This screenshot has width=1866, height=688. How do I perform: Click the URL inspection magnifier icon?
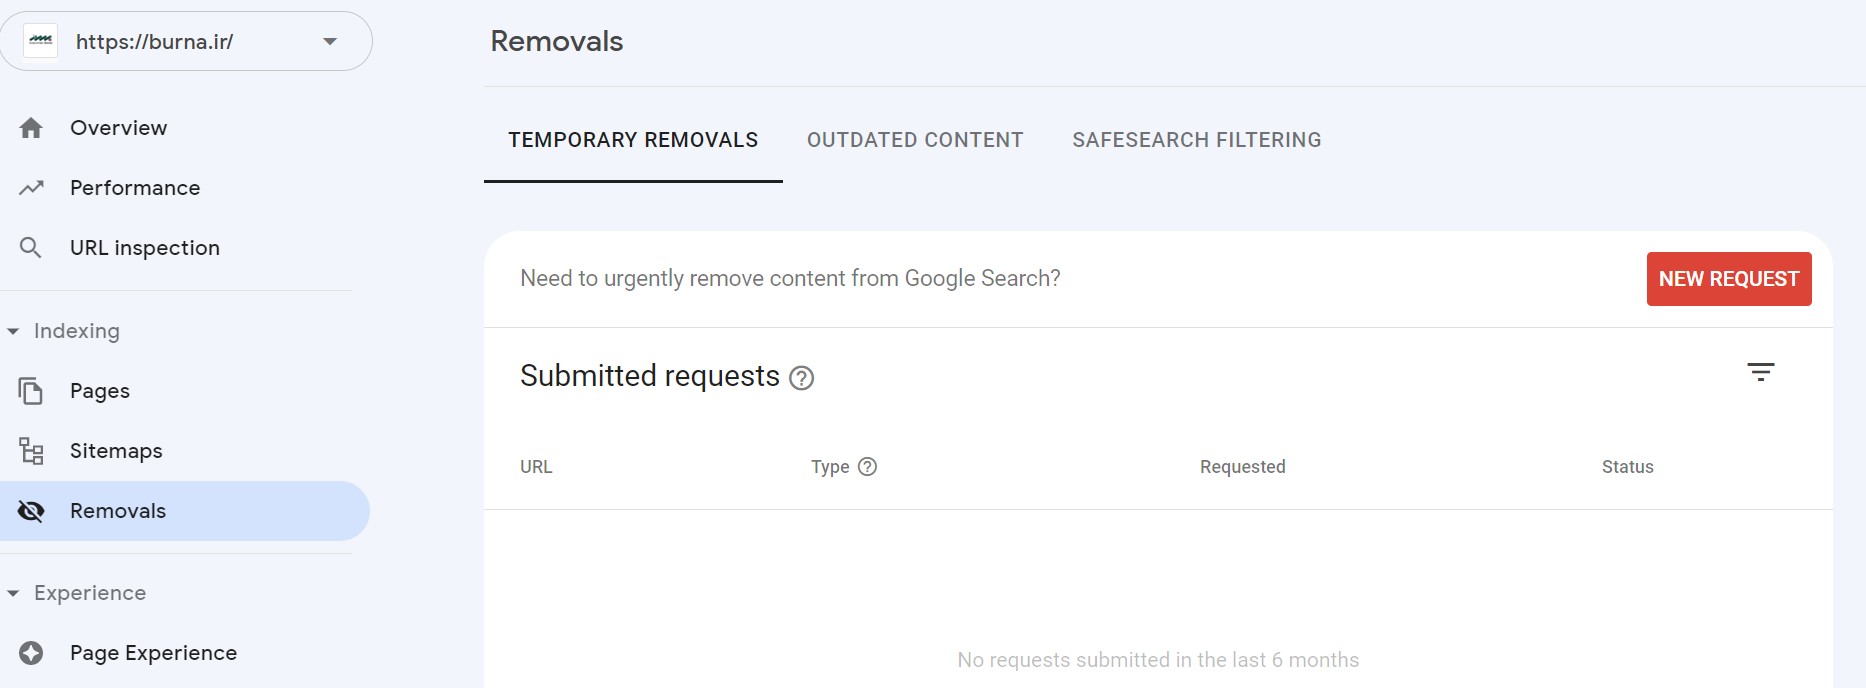[x=31, y=248]
